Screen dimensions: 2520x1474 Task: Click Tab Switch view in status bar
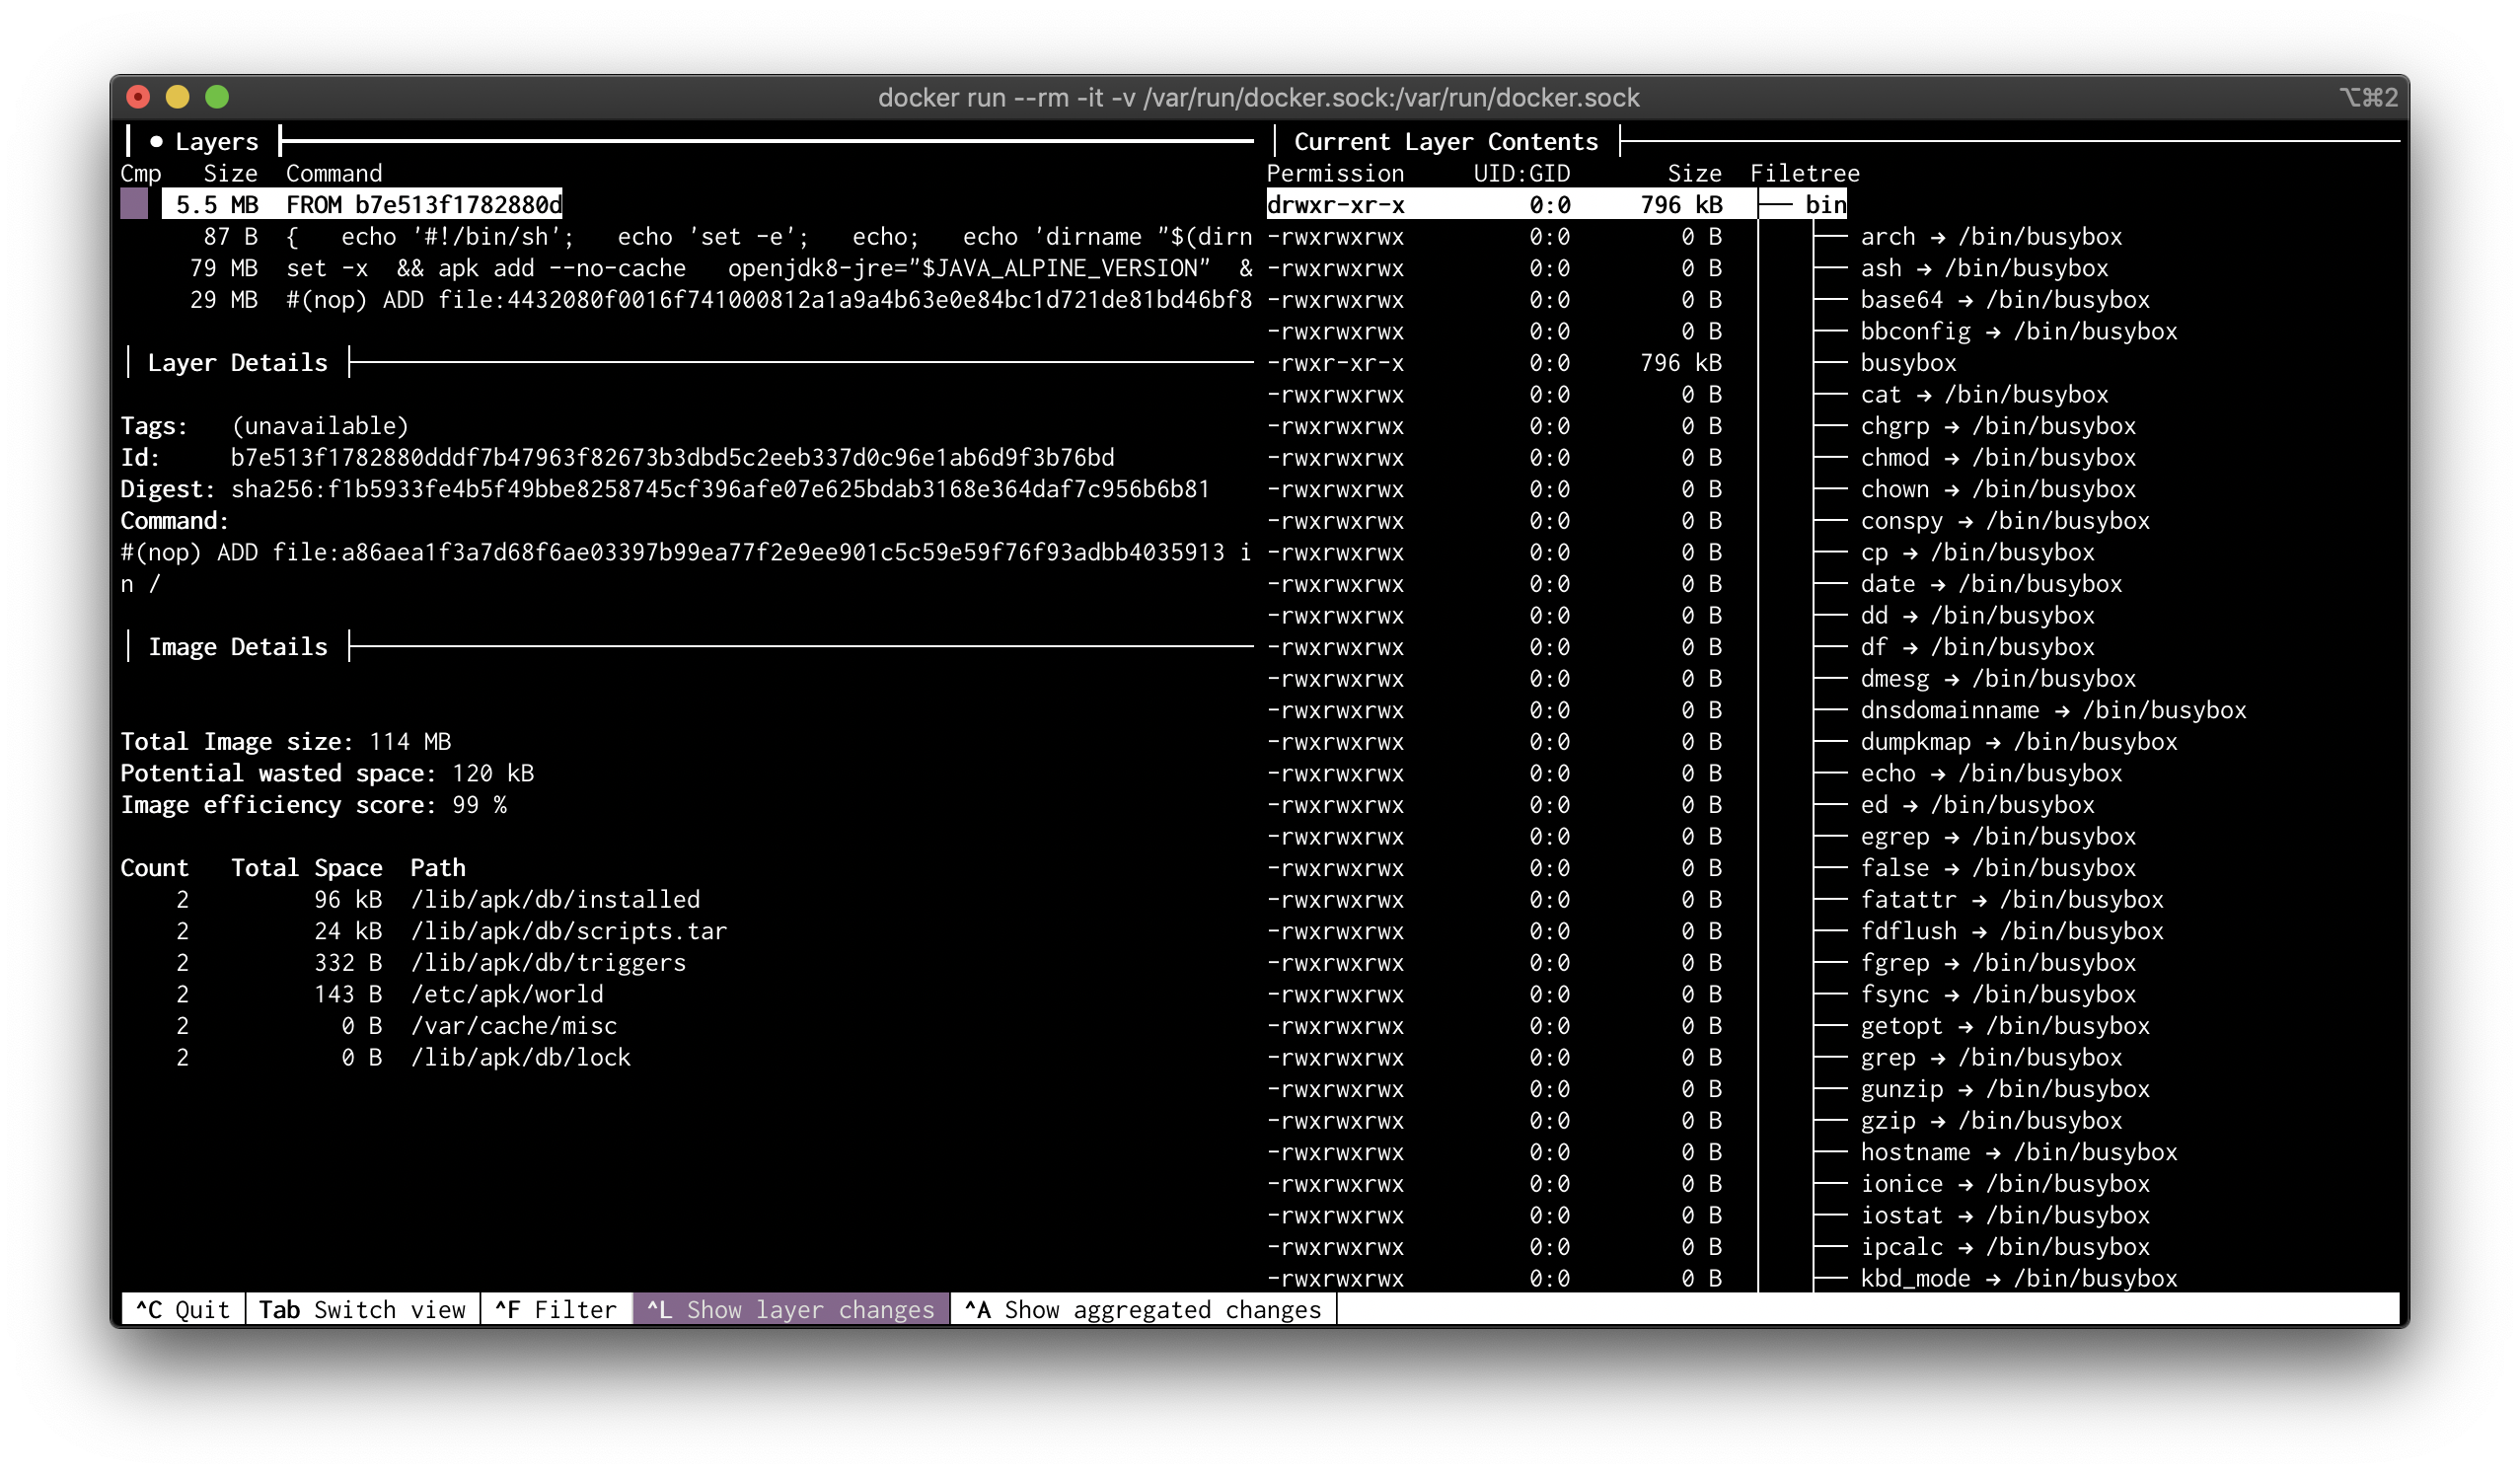coord(362,1310)
